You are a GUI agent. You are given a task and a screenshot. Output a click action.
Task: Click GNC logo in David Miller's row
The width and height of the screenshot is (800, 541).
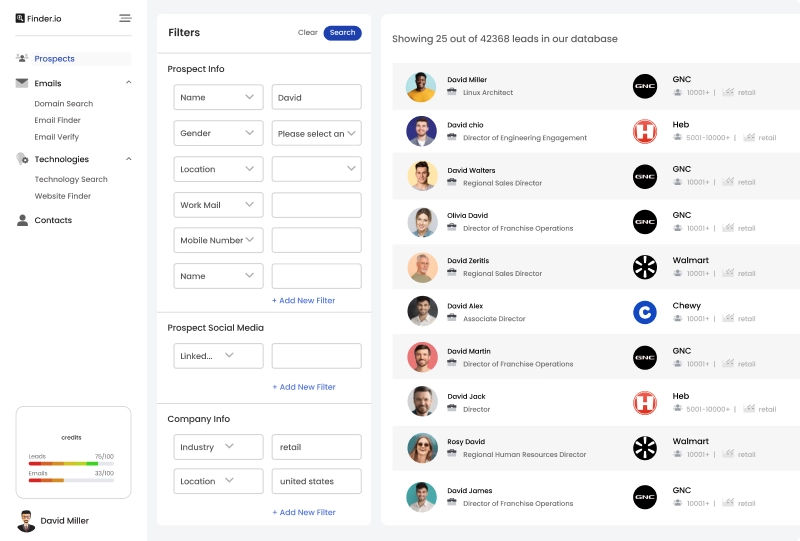click(x=645, y=86)
